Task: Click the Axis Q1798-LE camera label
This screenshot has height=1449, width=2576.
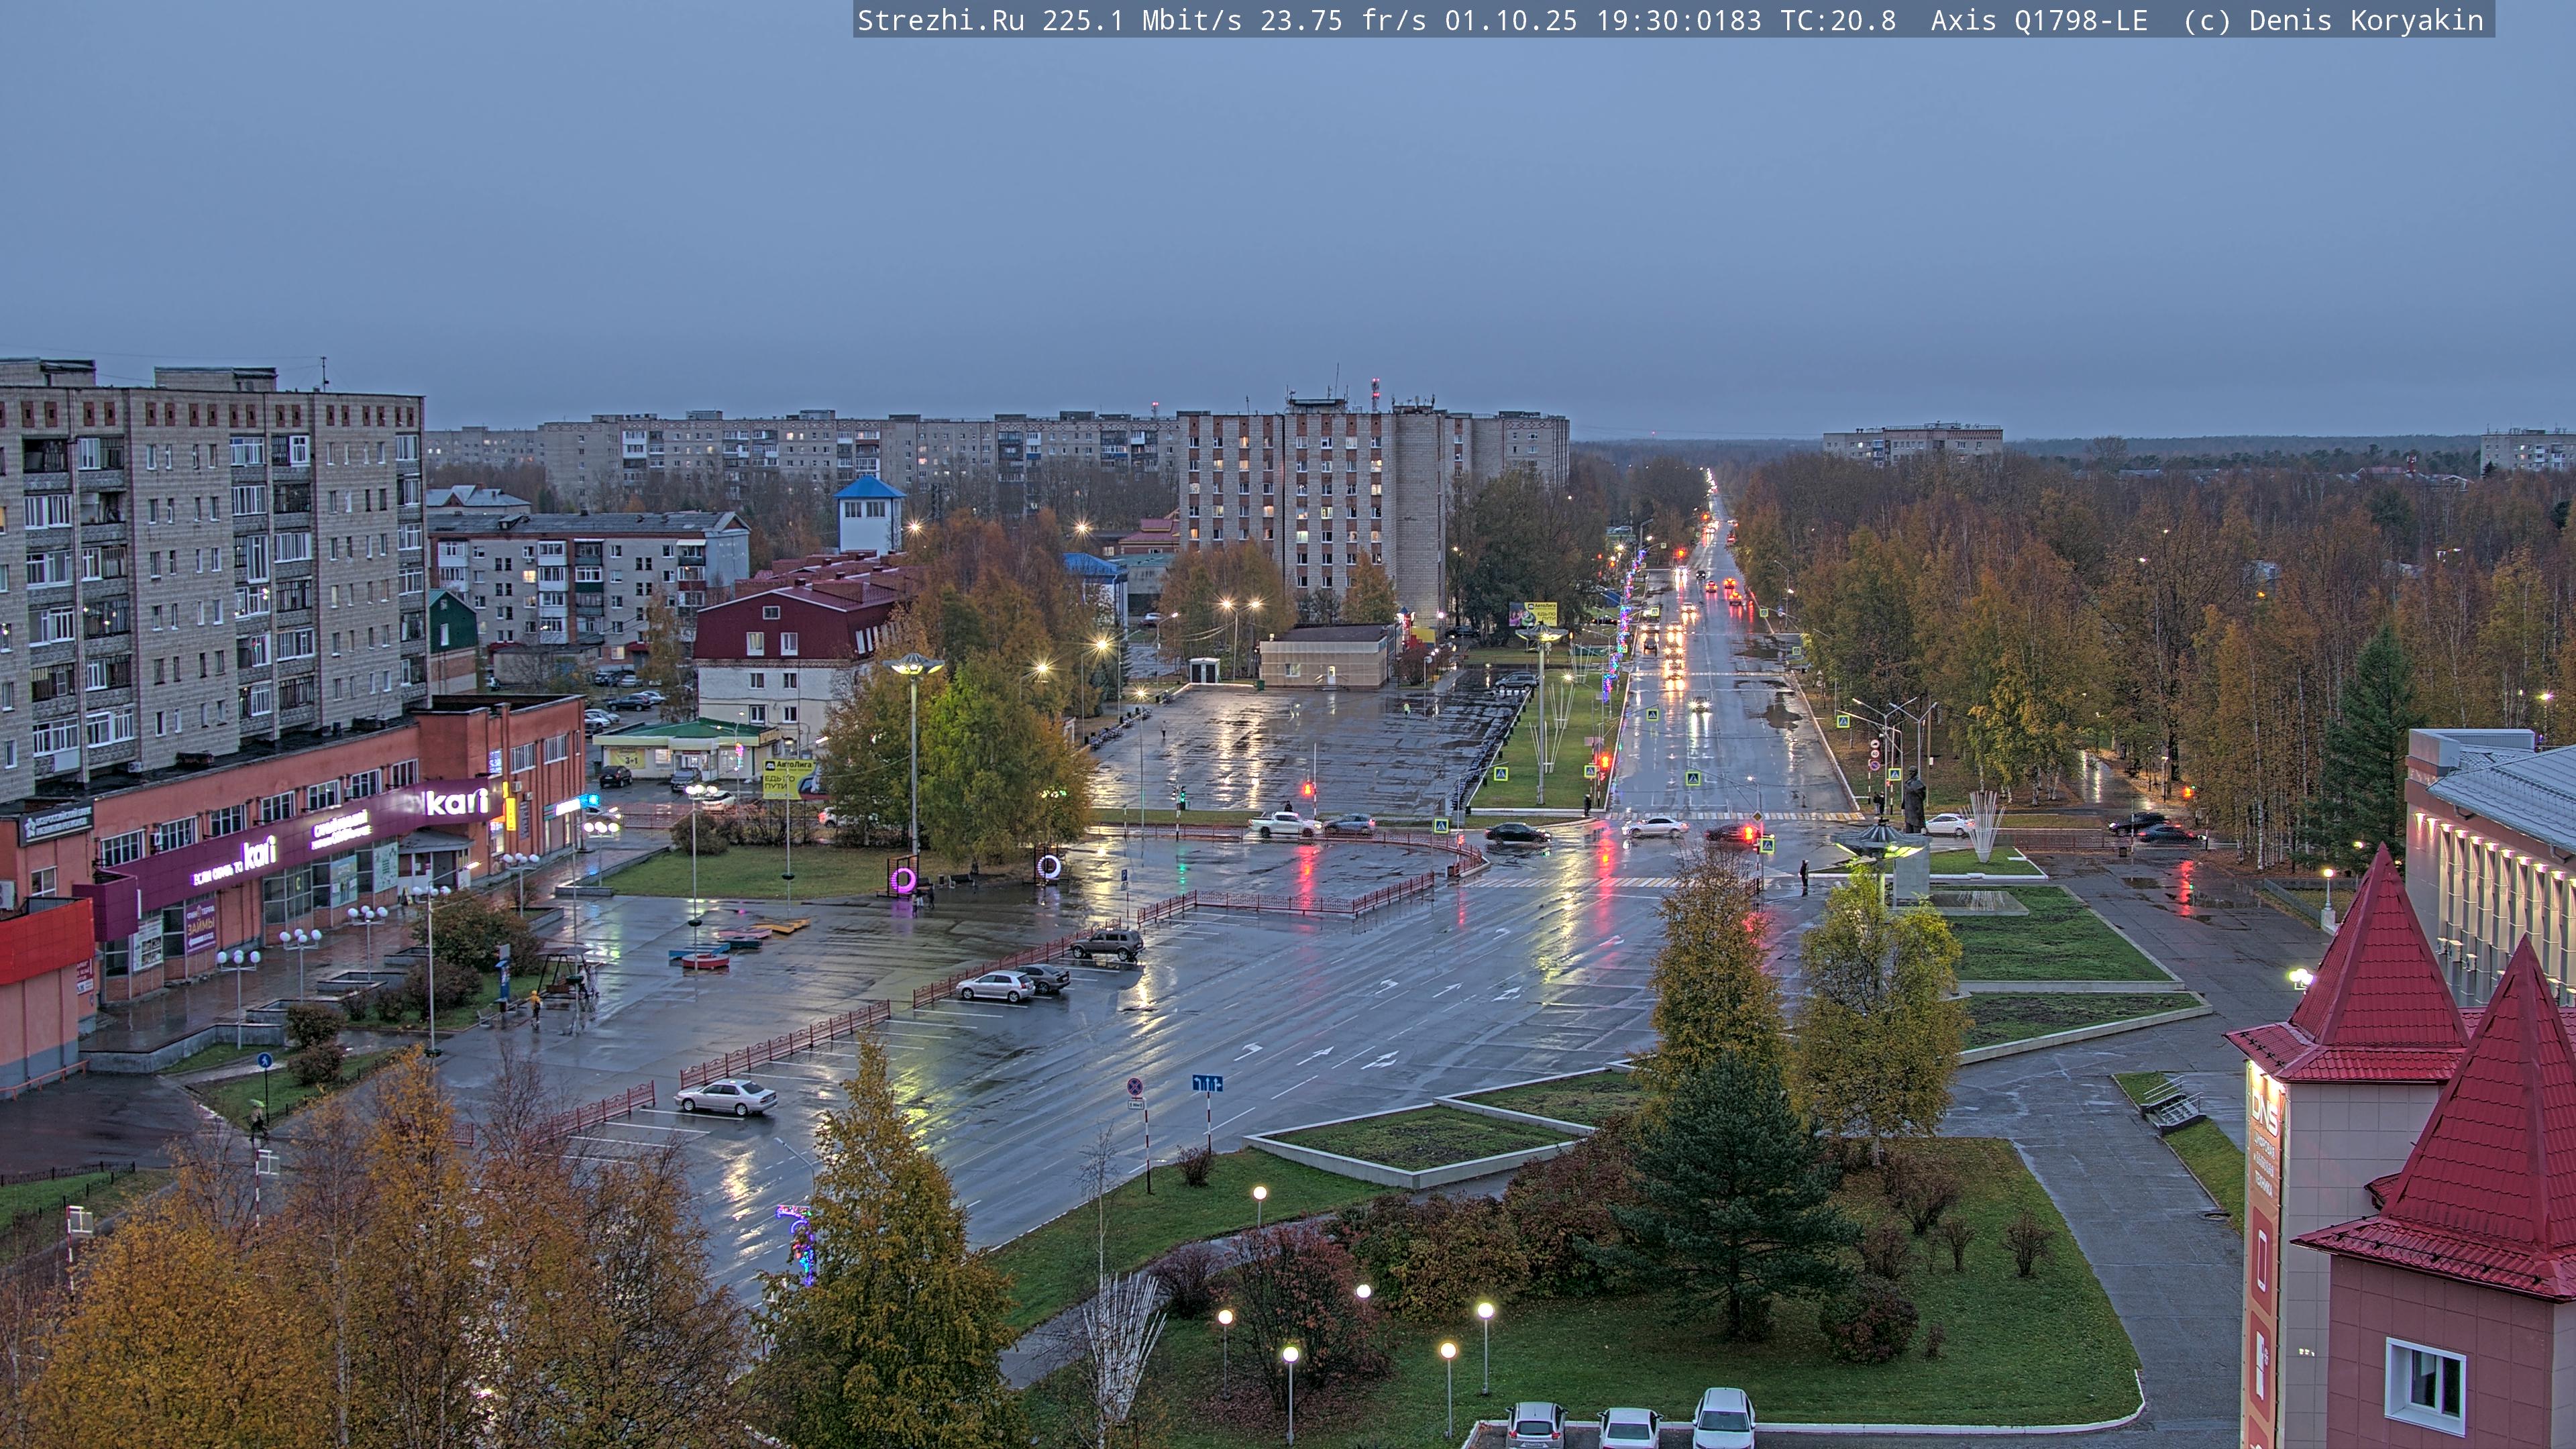Action: point(2038,21)
